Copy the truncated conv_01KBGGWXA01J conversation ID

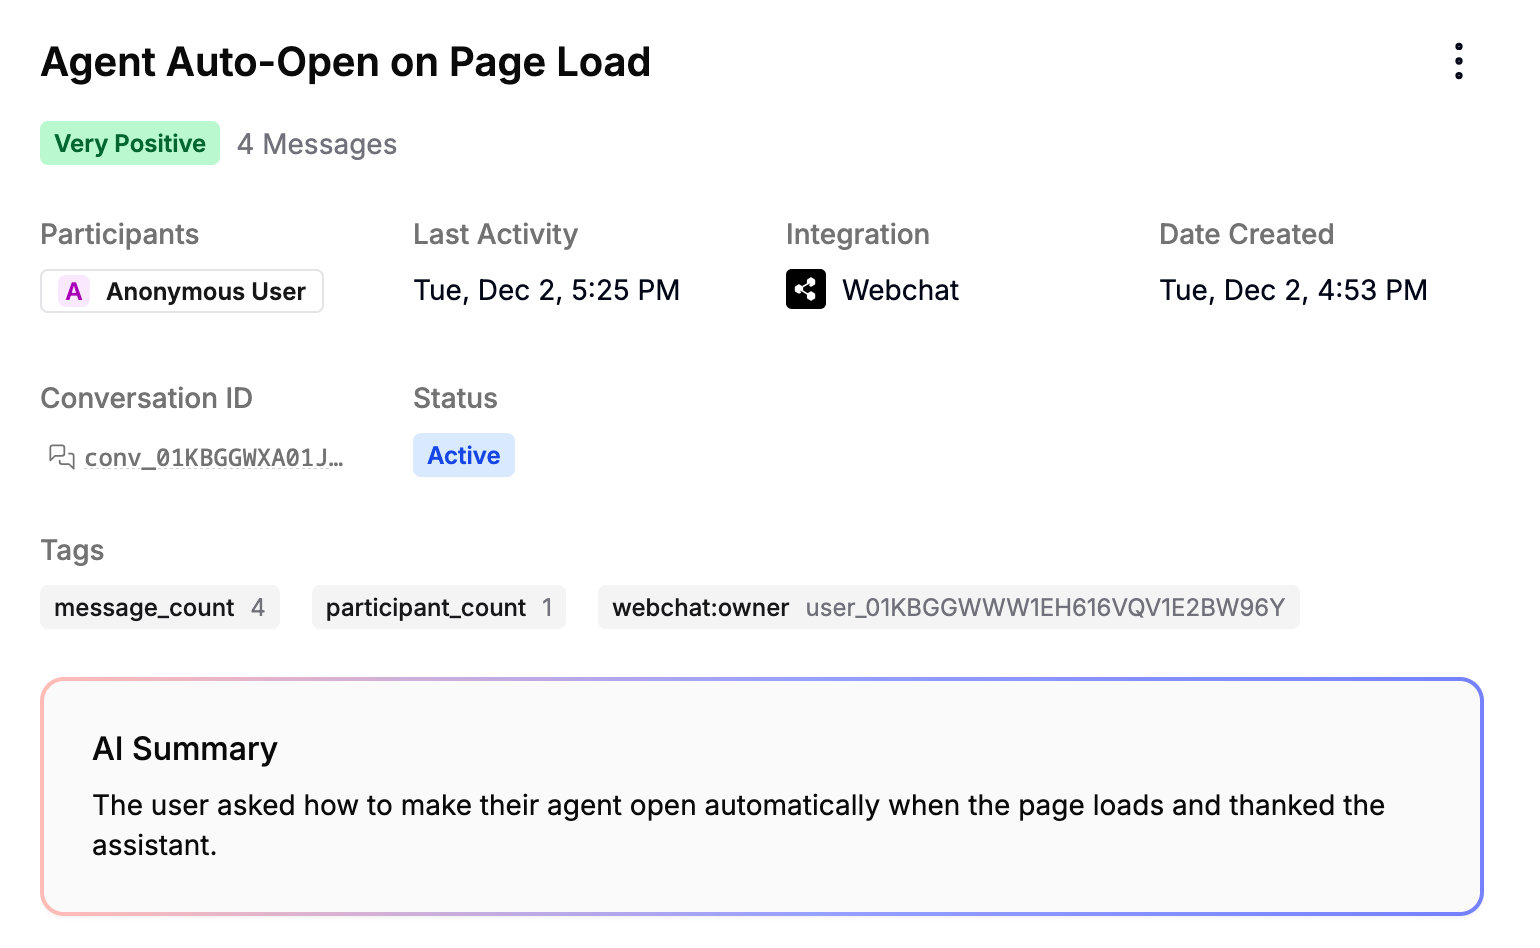(x=214, y=458)
